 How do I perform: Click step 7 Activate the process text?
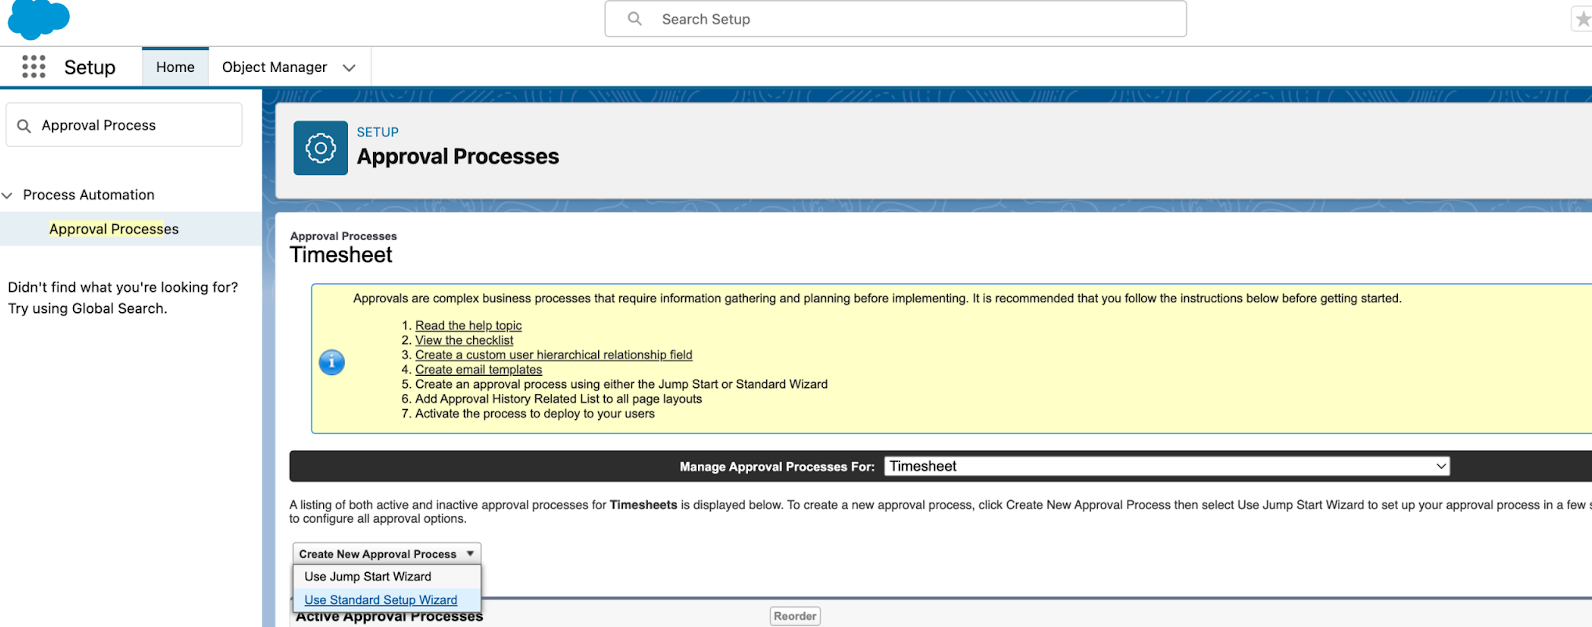(x=535, y=414)
